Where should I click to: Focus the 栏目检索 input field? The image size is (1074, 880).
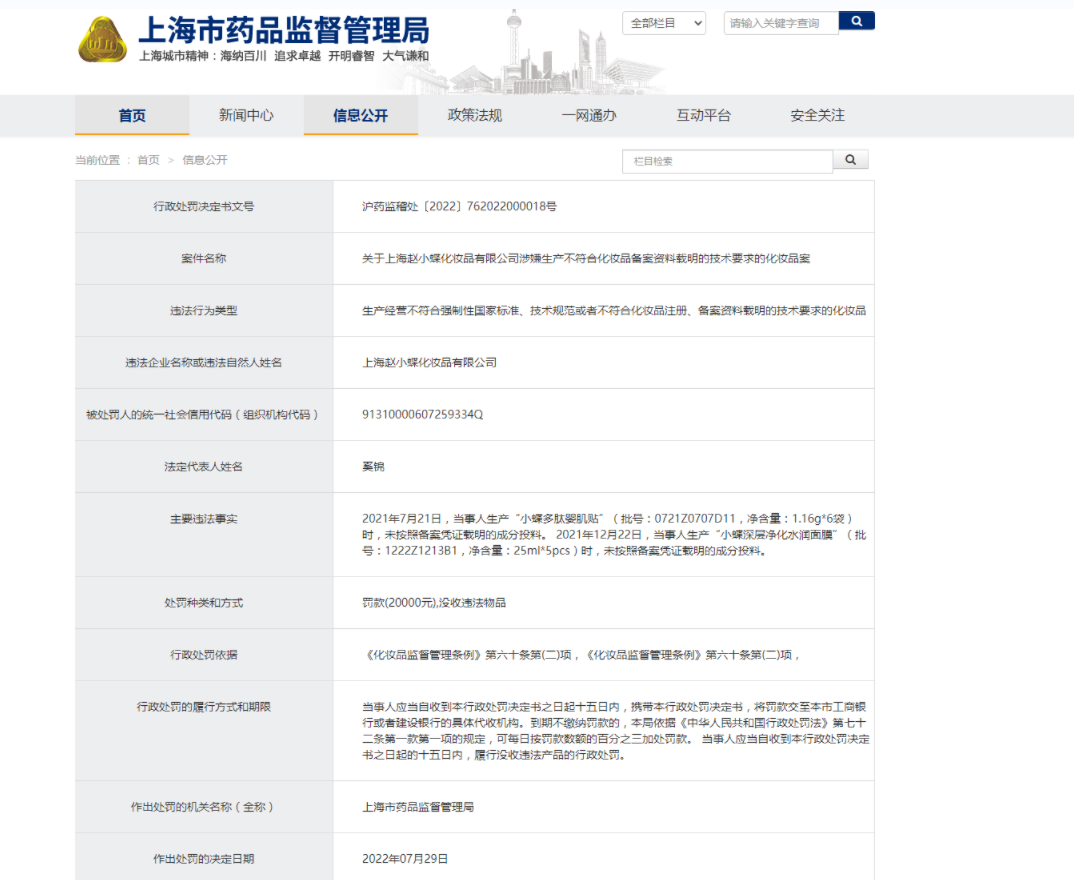[x=727, y=162]
